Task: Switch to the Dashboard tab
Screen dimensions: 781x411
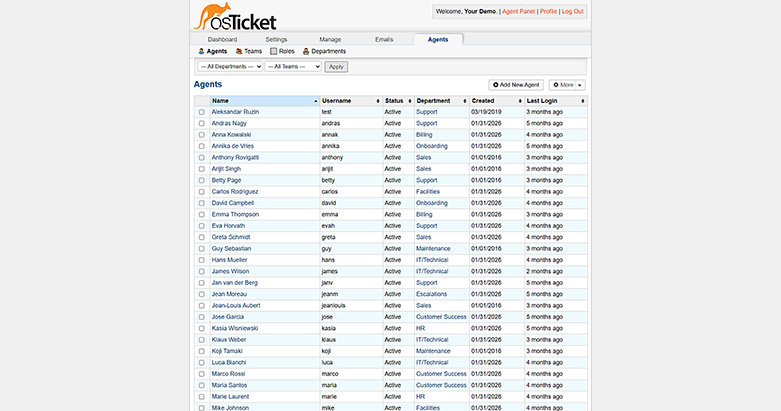Action: pyautogui.click(x=222, y=39)
